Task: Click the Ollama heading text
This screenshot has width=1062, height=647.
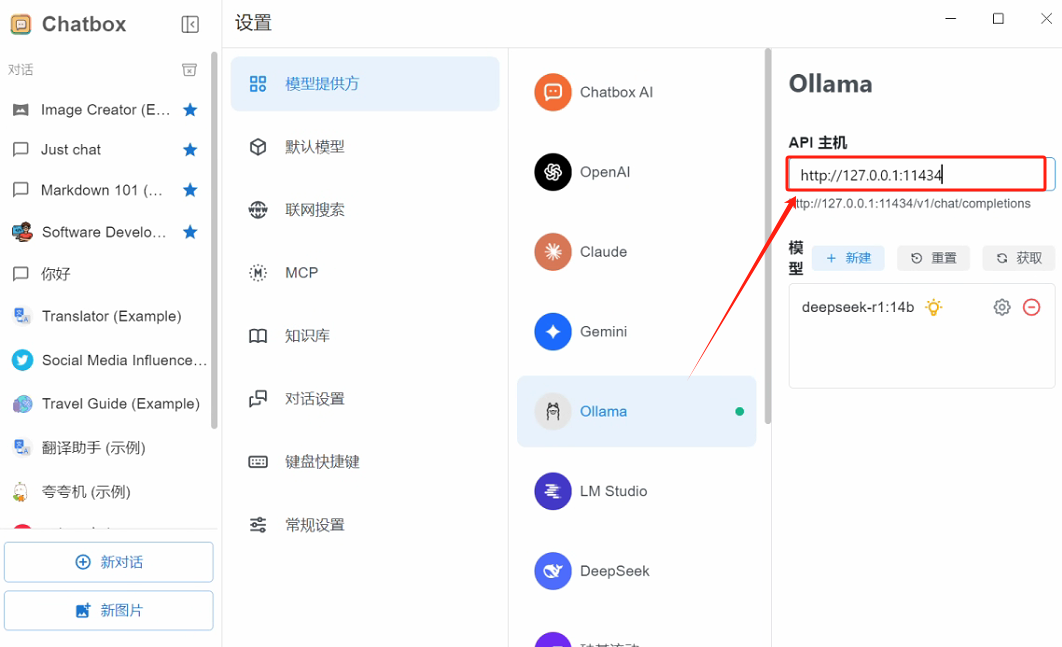Action: [830, 84]
